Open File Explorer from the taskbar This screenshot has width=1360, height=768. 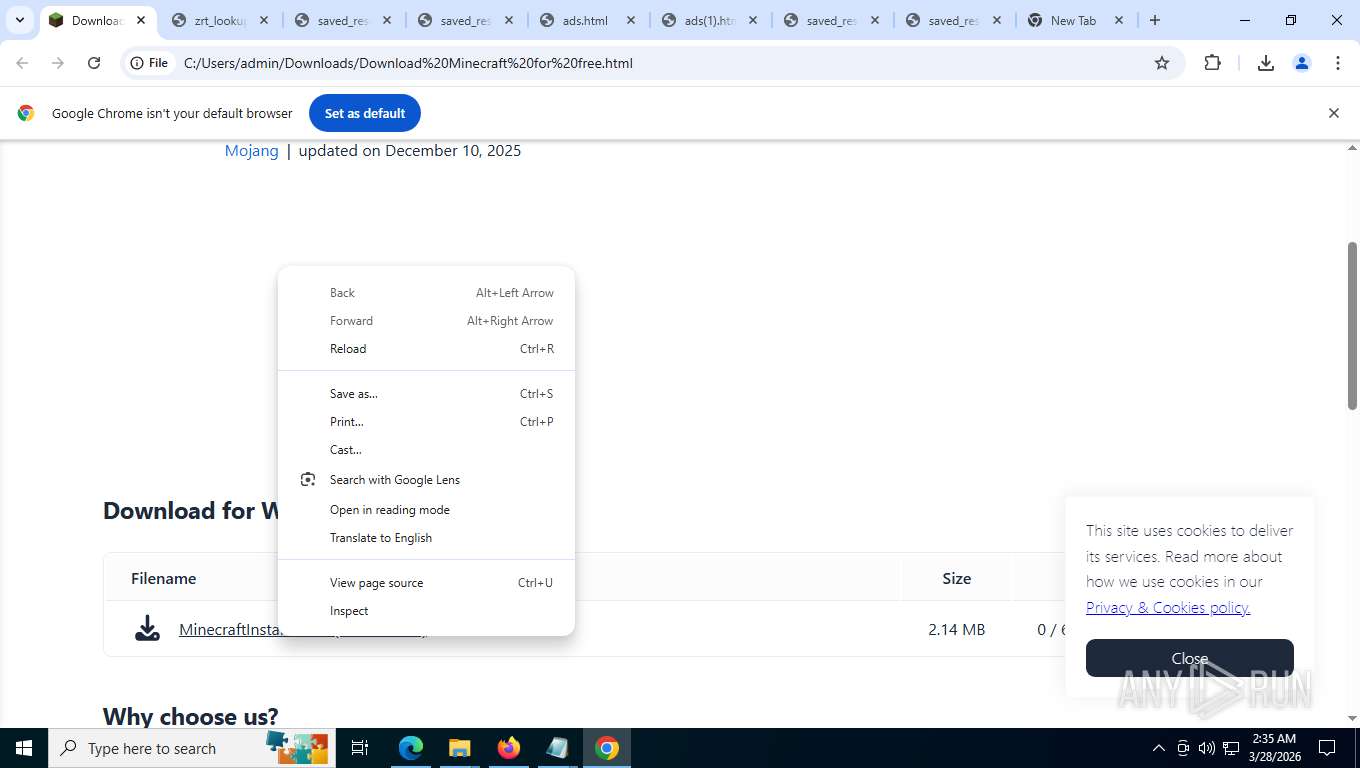coord(459,748)
